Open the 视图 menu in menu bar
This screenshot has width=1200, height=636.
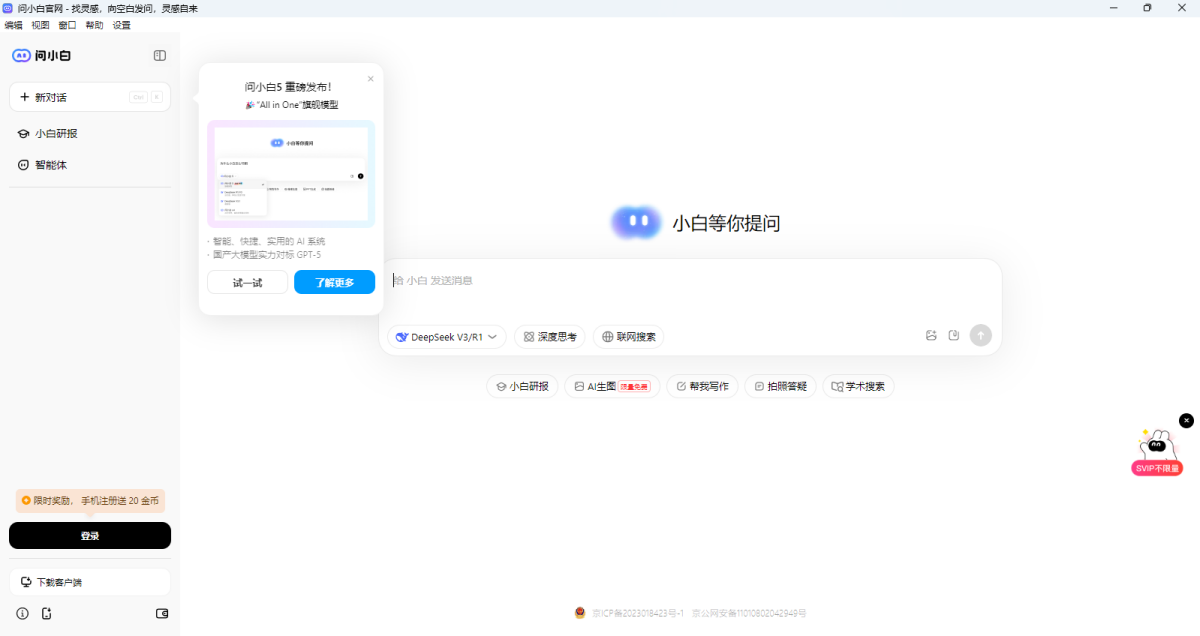pyautogui.click(x=40, y=25)
